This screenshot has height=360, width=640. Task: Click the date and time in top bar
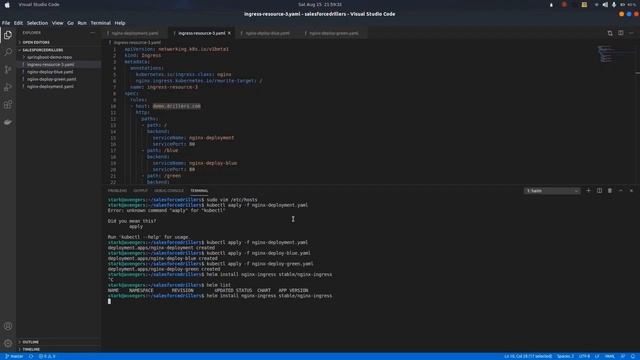[x=320, y=4]
